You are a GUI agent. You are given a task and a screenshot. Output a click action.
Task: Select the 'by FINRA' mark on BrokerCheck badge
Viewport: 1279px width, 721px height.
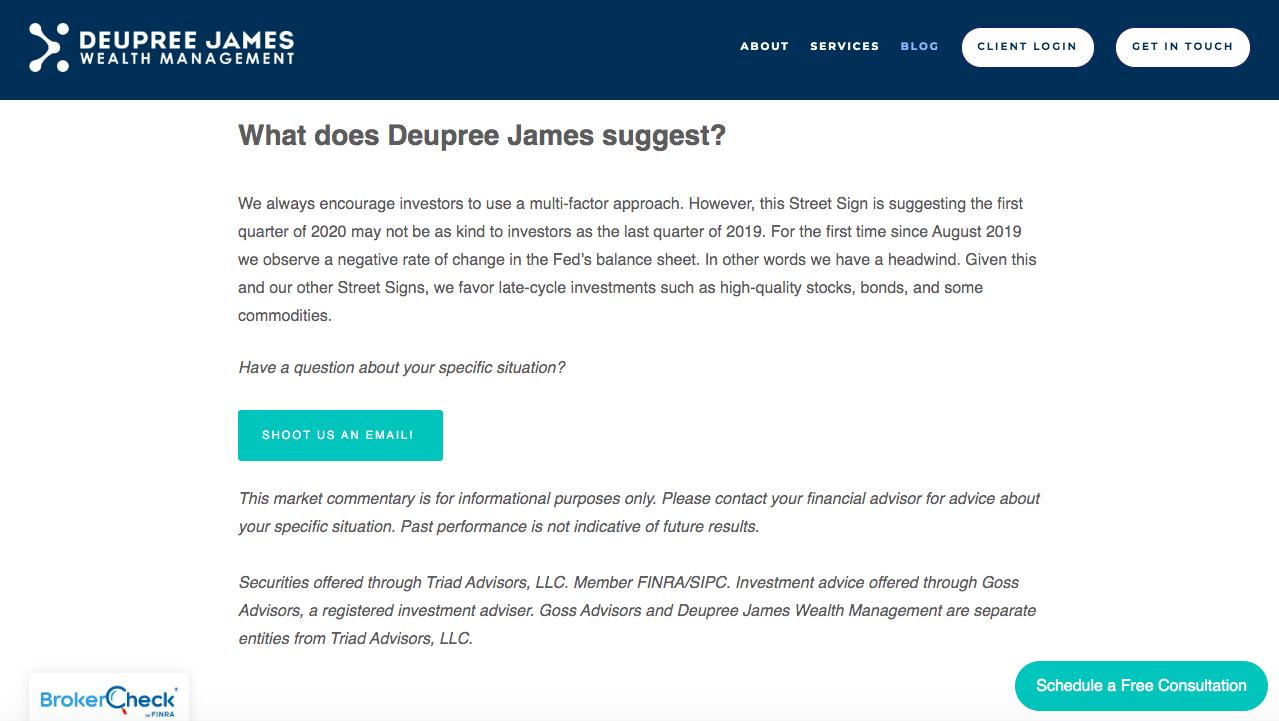pyautogui.click(x=160, y=713)
